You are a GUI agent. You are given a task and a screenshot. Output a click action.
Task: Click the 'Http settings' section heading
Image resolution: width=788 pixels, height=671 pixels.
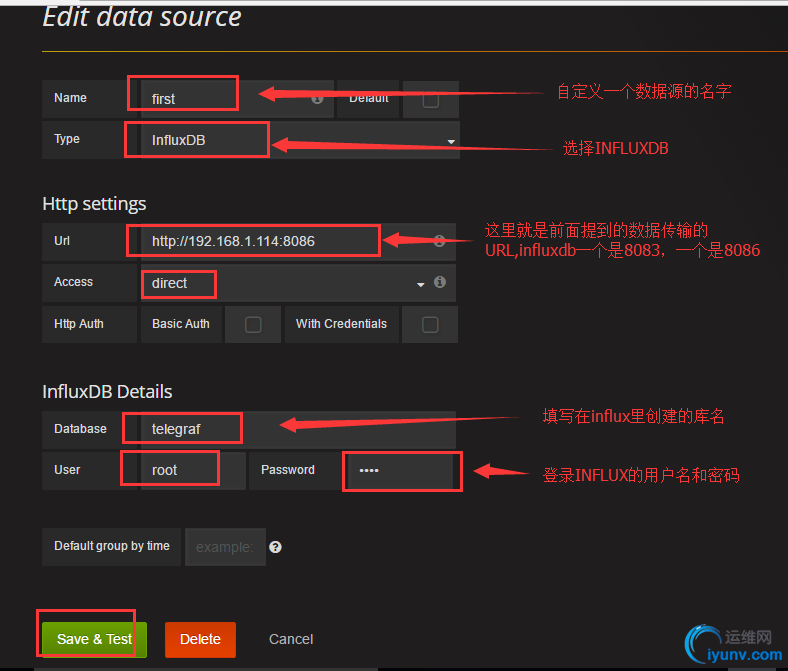(94, 204)
